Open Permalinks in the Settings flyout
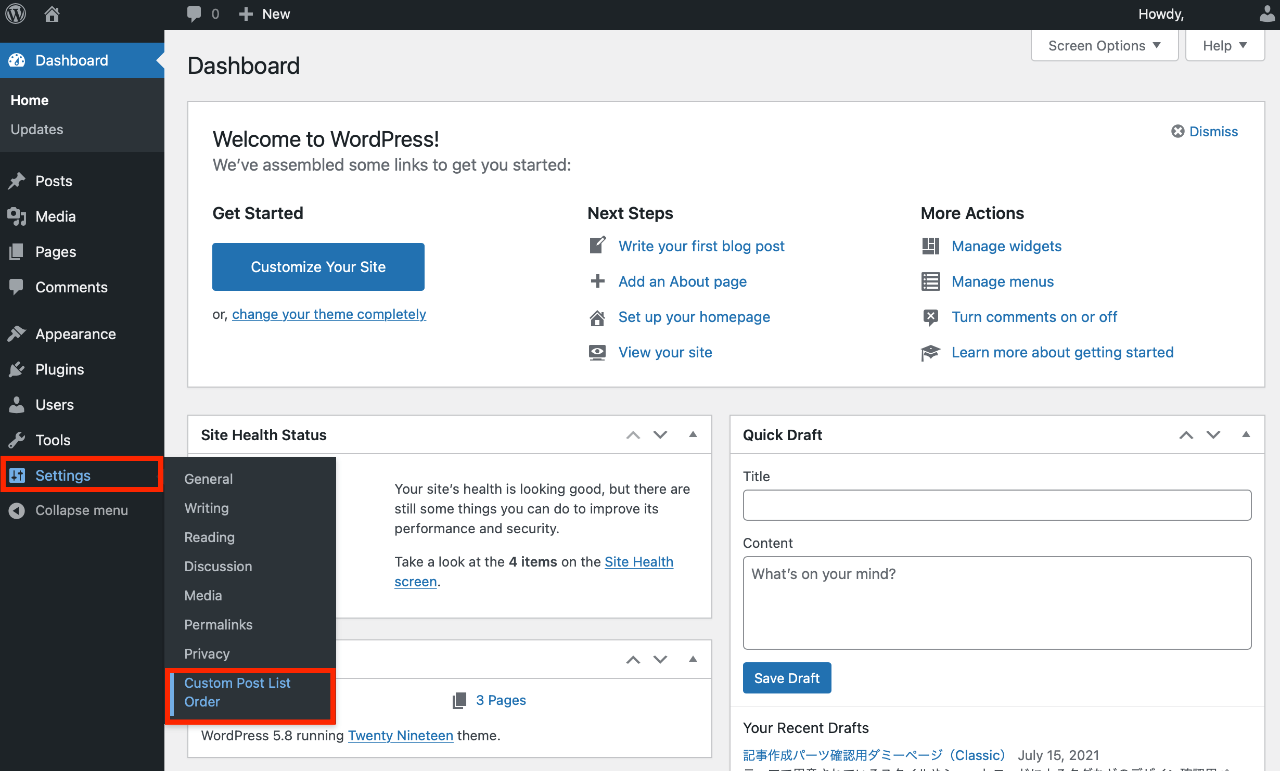 click(218, 624)
